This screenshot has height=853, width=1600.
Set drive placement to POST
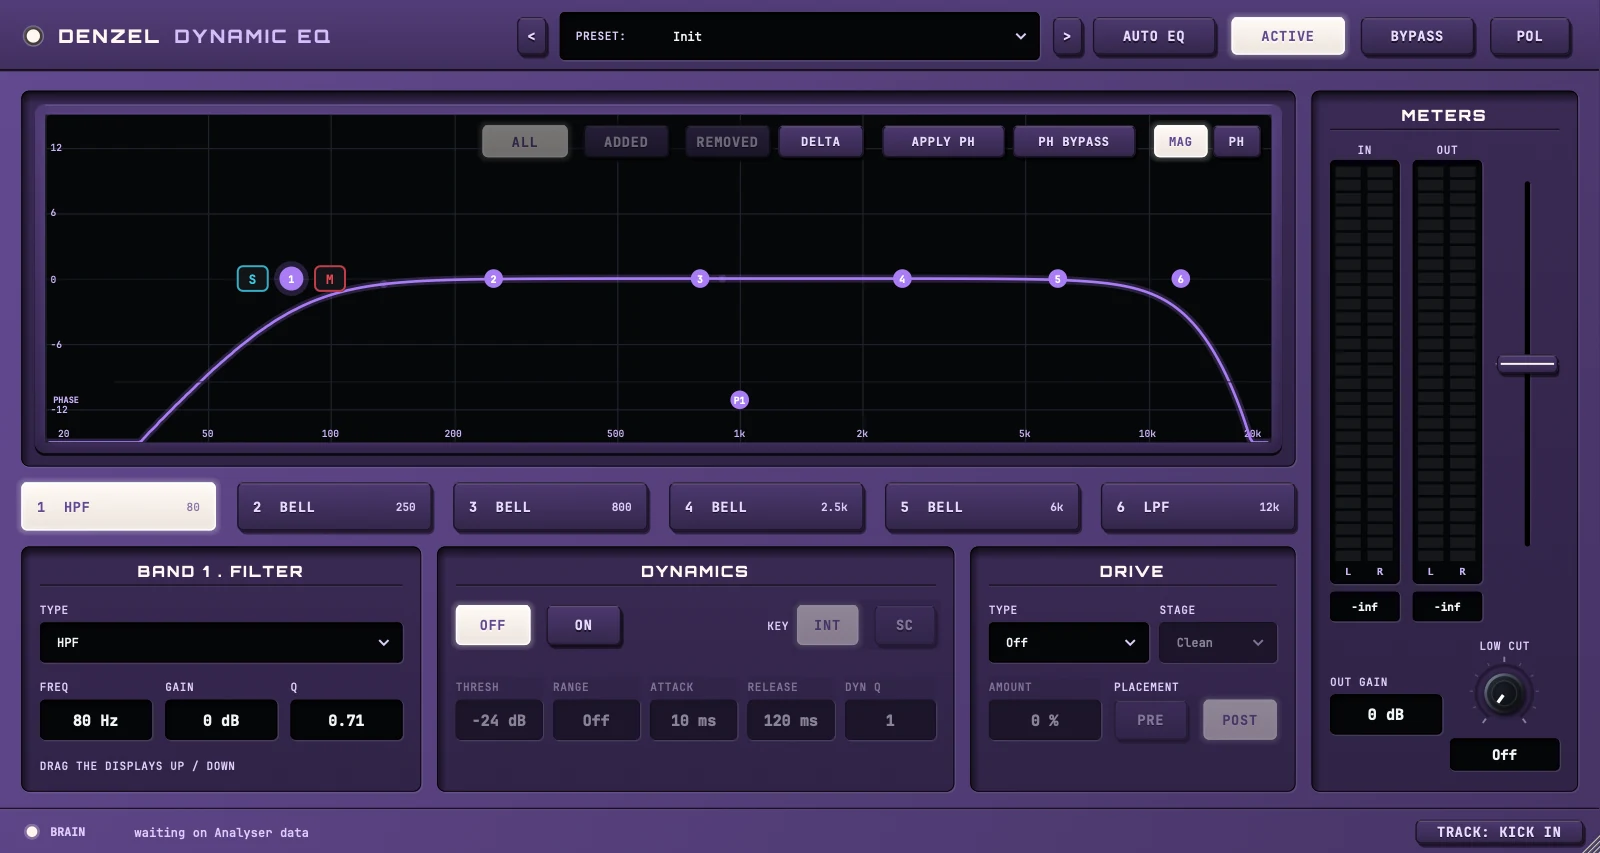tap(1240, 720)
